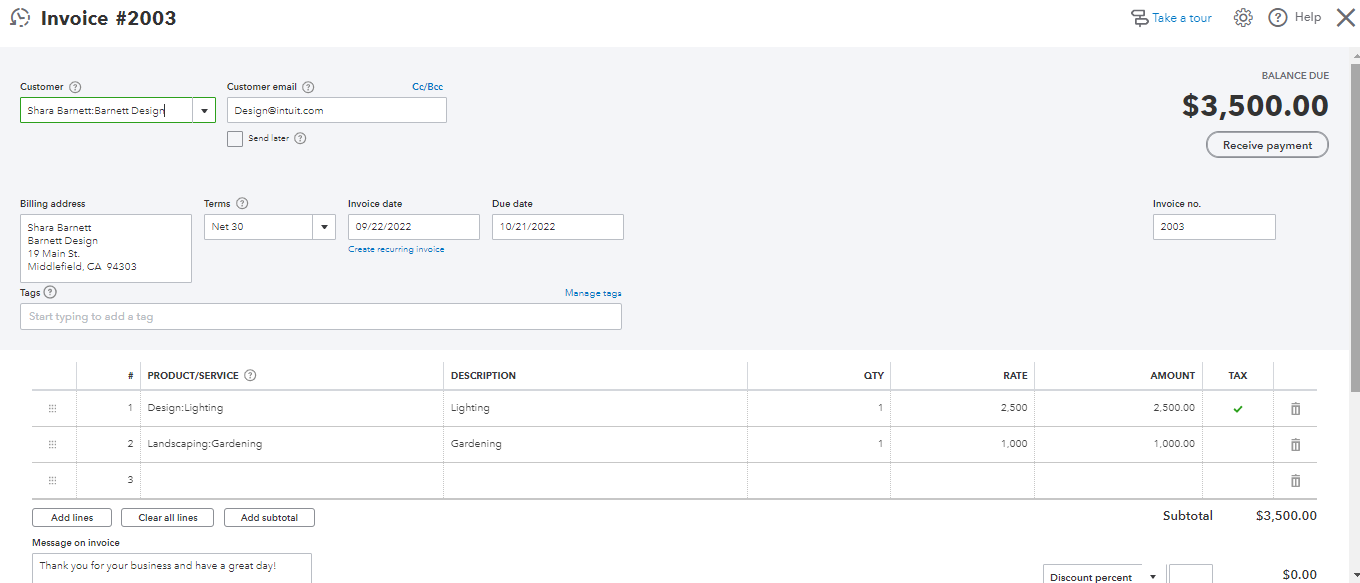The height and width of the screenshot is (583, 1360).
Task: Click the Product/Service help icon
Action: [x=250, y=376]
